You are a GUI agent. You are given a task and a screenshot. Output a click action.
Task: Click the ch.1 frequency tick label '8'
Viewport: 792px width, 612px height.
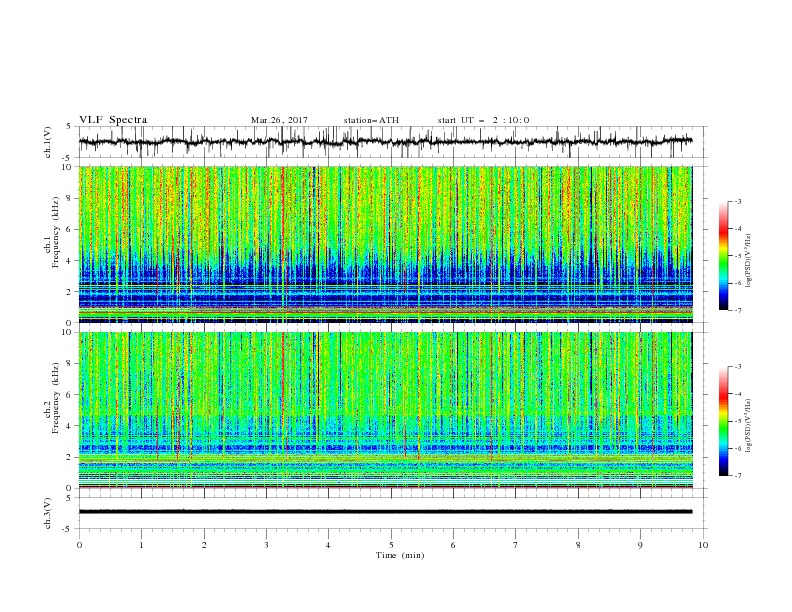pos(70,198)
